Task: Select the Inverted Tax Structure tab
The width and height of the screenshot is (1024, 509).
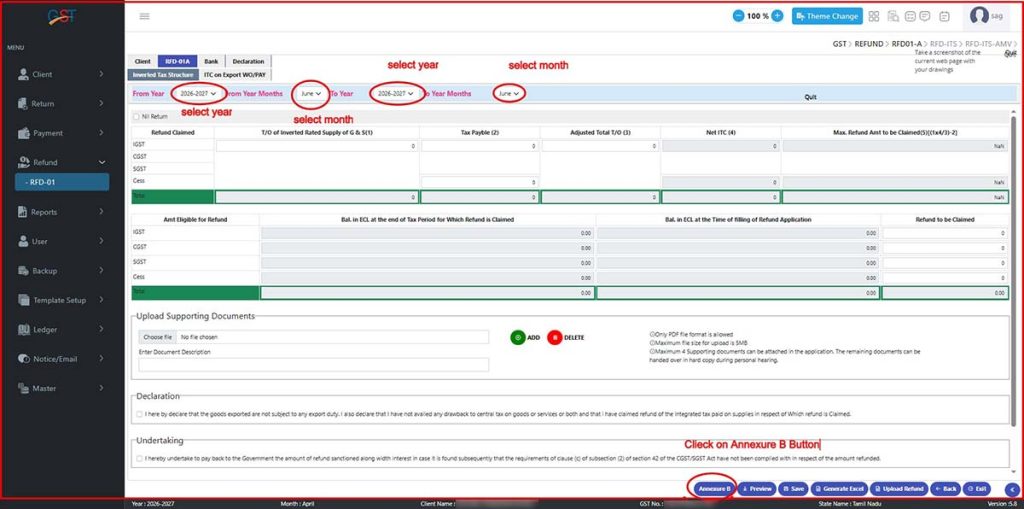Action: tap(163, 74)
